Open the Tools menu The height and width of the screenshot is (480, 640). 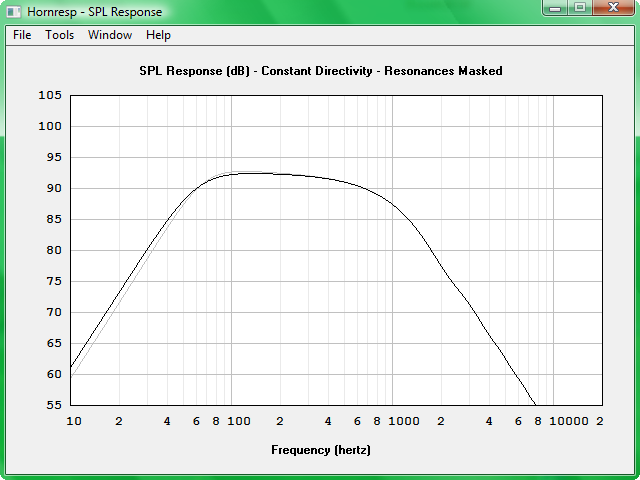60,35
